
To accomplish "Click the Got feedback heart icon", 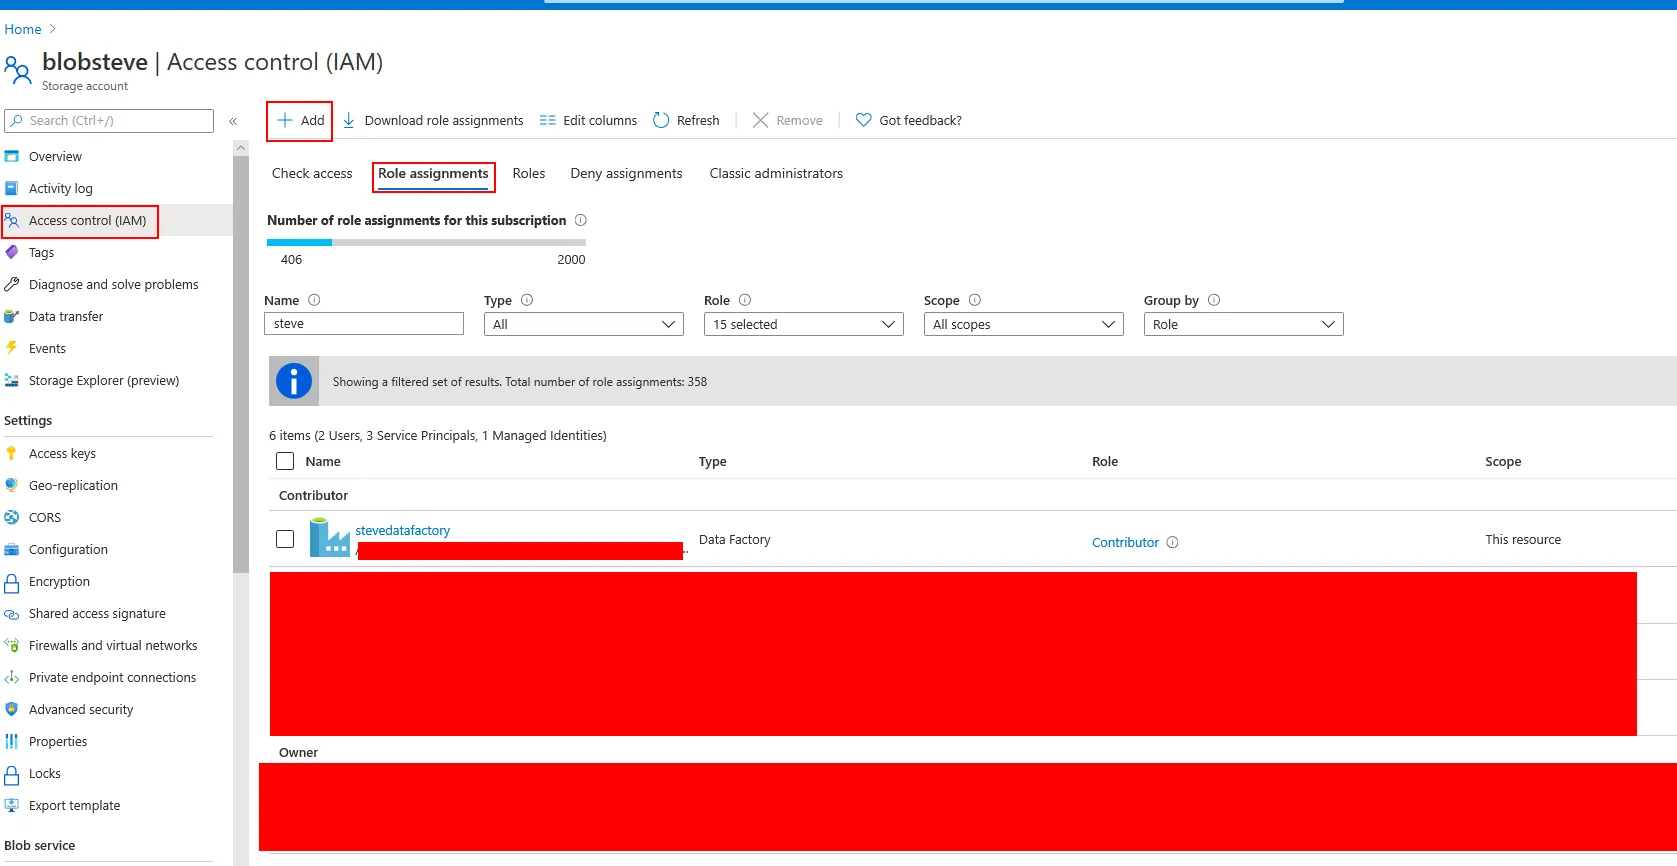I will (x=864, y=120).
